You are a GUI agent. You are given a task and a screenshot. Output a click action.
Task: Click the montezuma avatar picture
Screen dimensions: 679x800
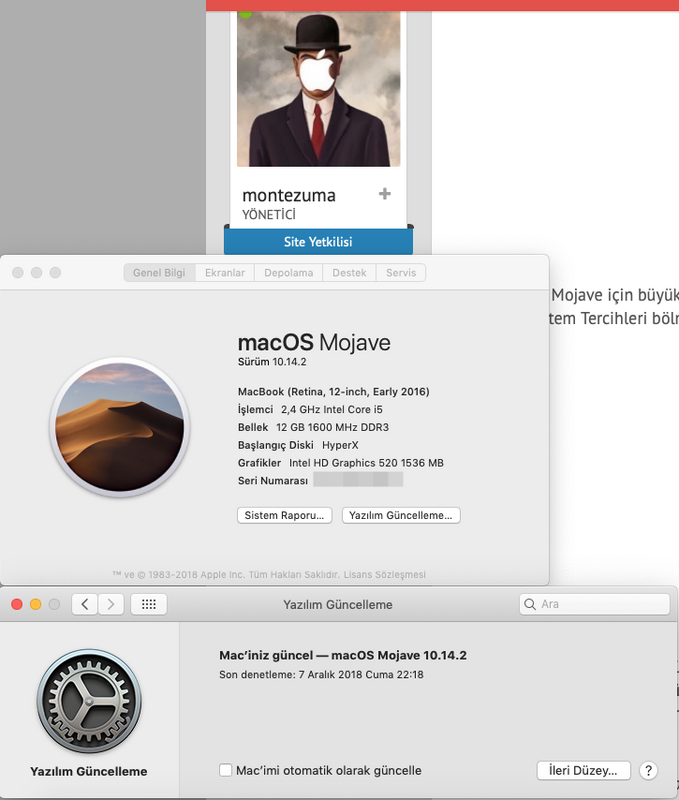318,88
